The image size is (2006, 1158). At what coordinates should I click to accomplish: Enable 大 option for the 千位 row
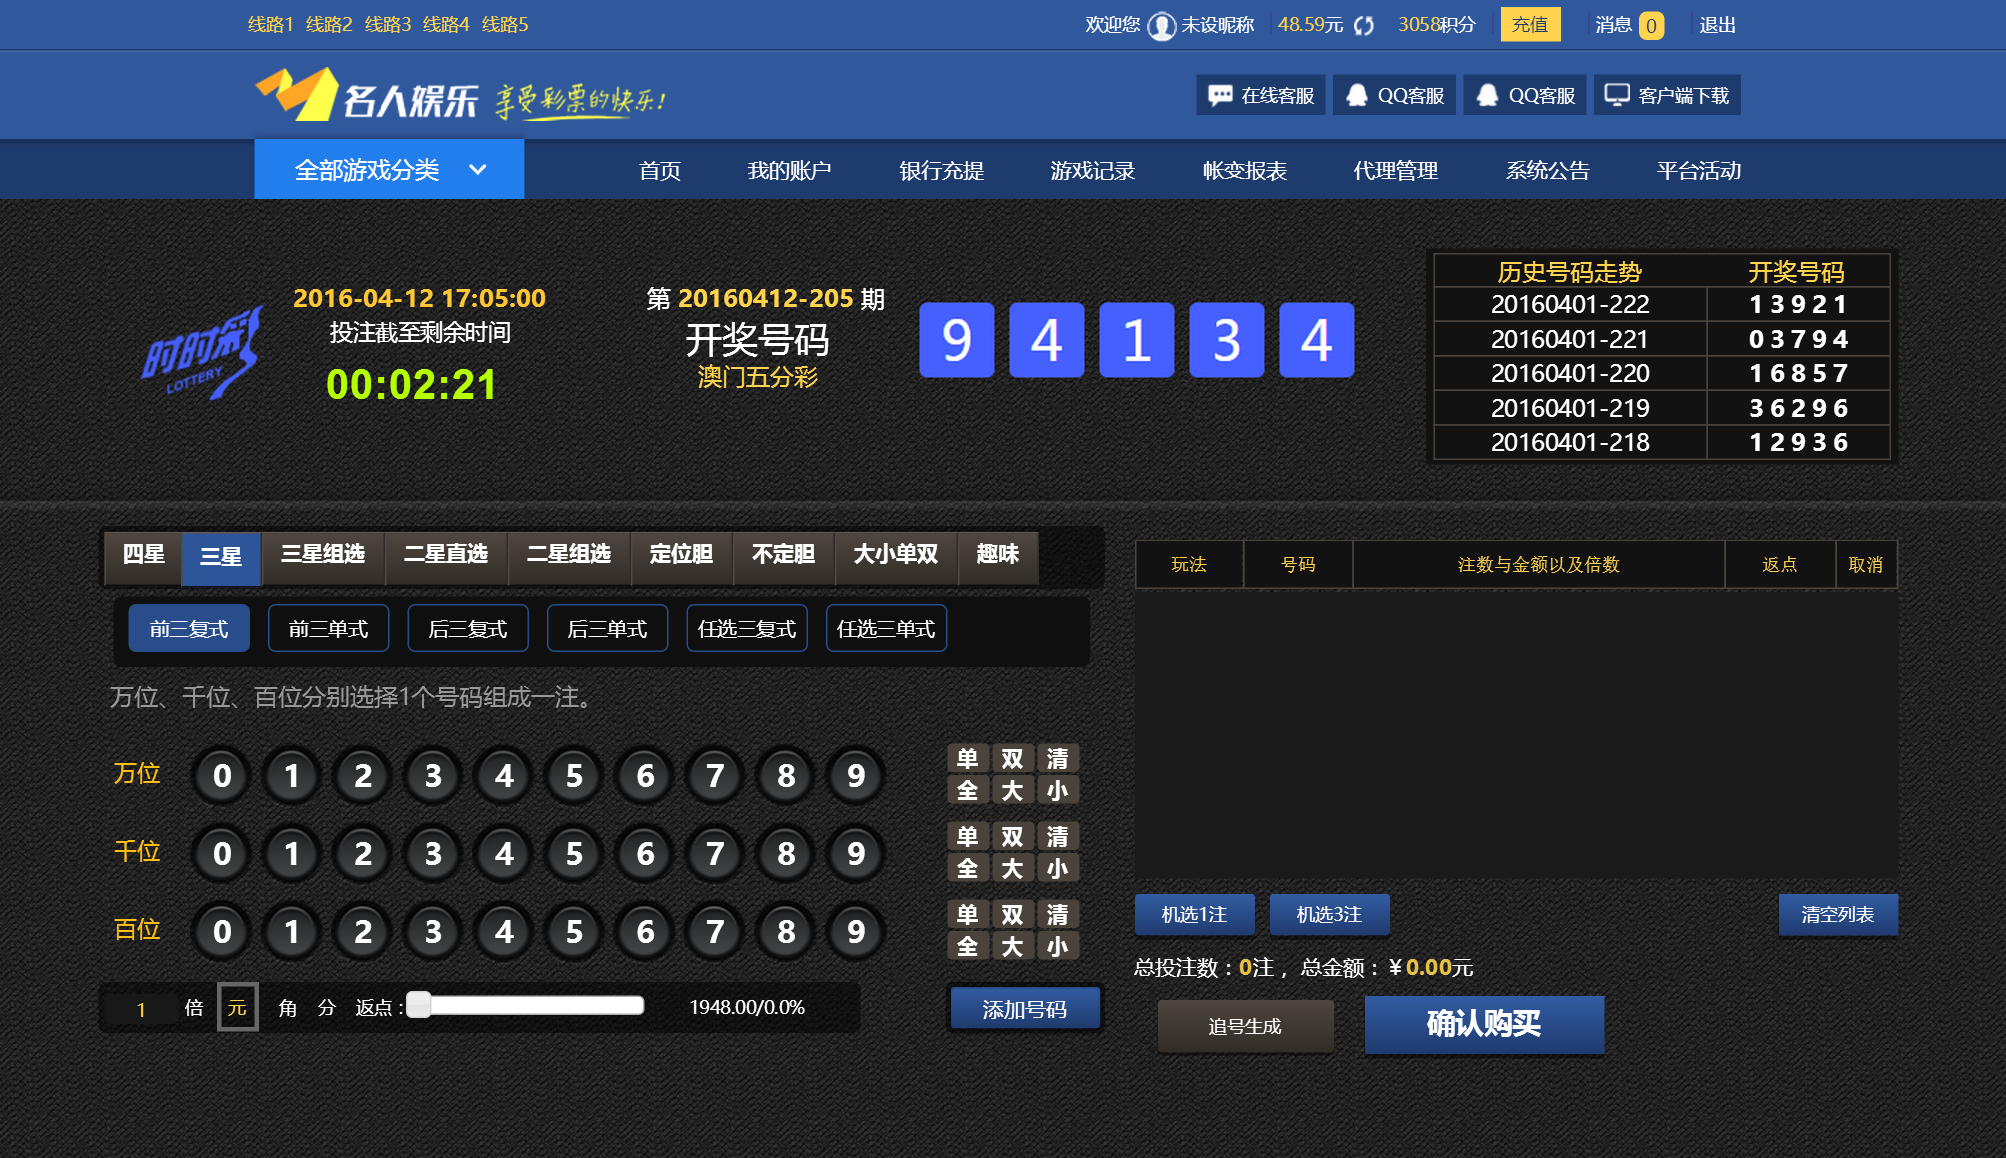[x=1012, y=868]
